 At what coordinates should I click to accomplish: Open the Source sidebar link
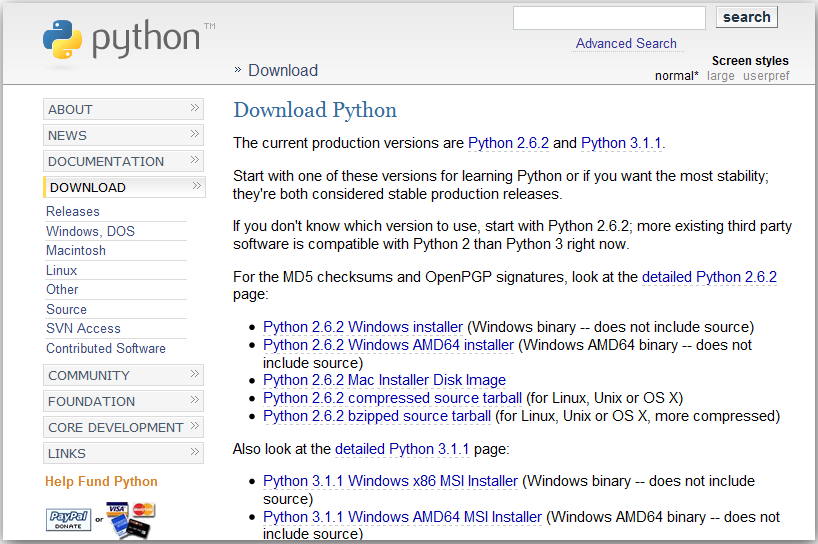pos(66,309)
